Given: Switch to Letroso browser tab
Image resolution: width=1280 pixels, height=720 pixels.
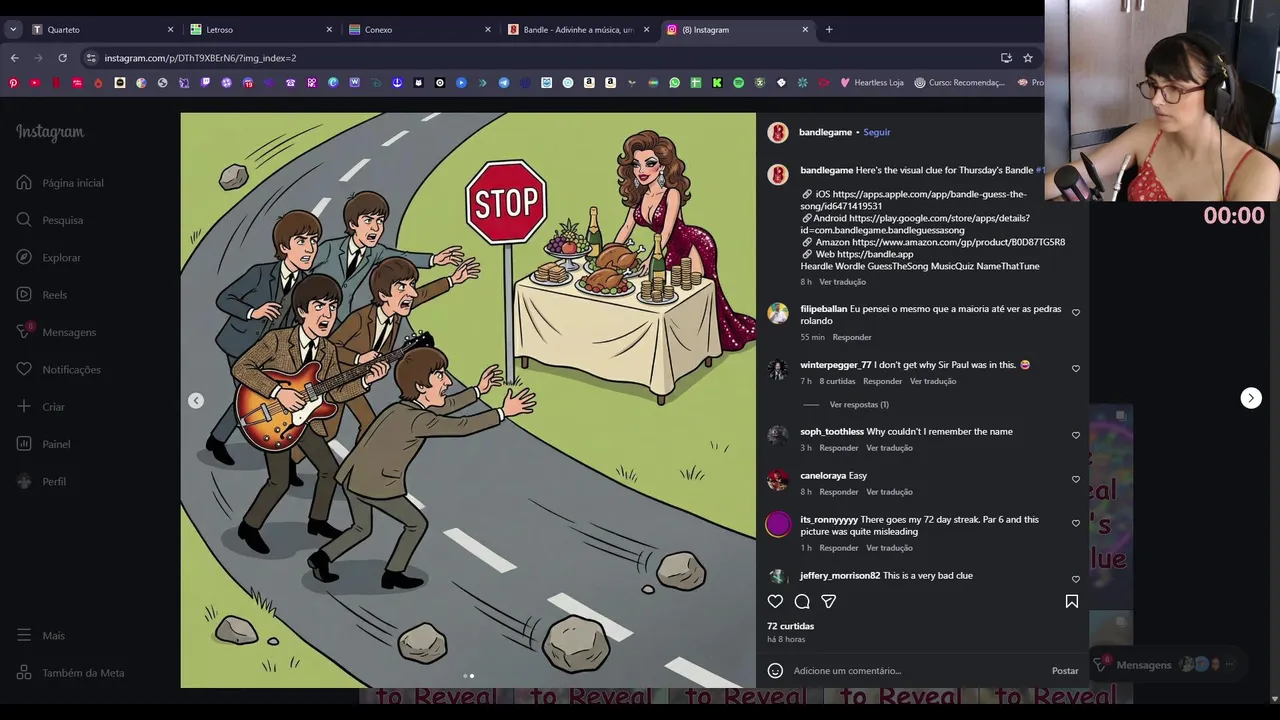Looking at the screenshot, I should point(261,30).
